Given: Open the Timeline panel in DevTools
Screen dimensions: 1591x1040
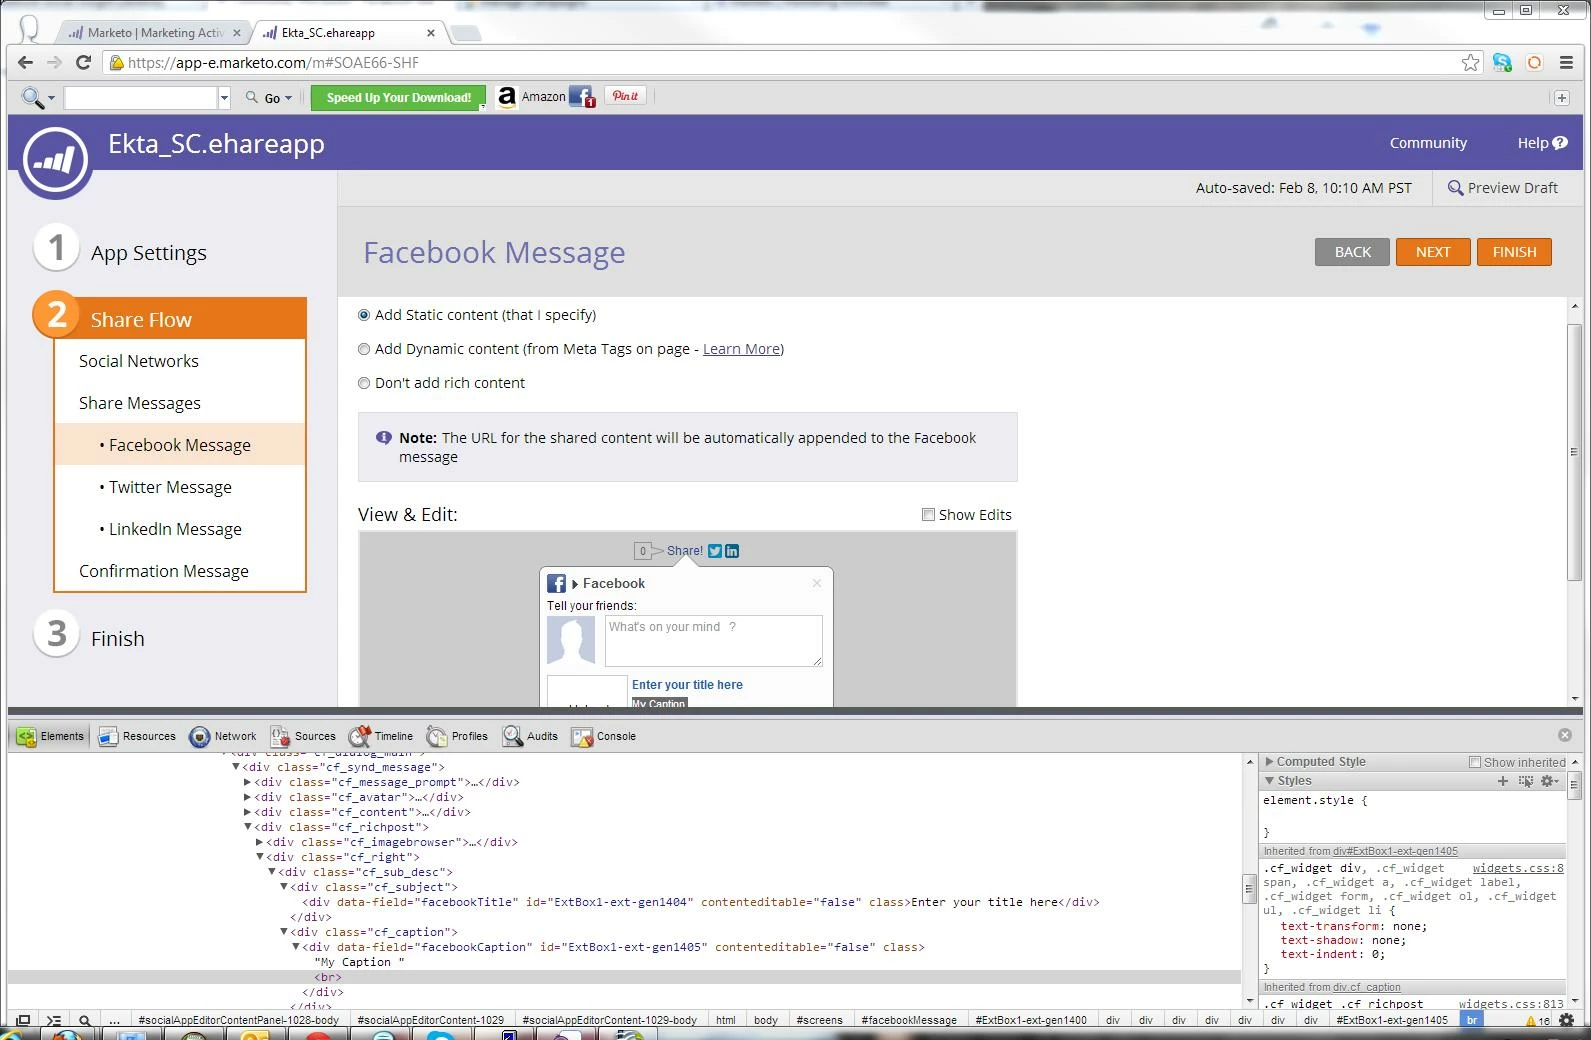Looking at the screenshot, I should click(381, 736).
